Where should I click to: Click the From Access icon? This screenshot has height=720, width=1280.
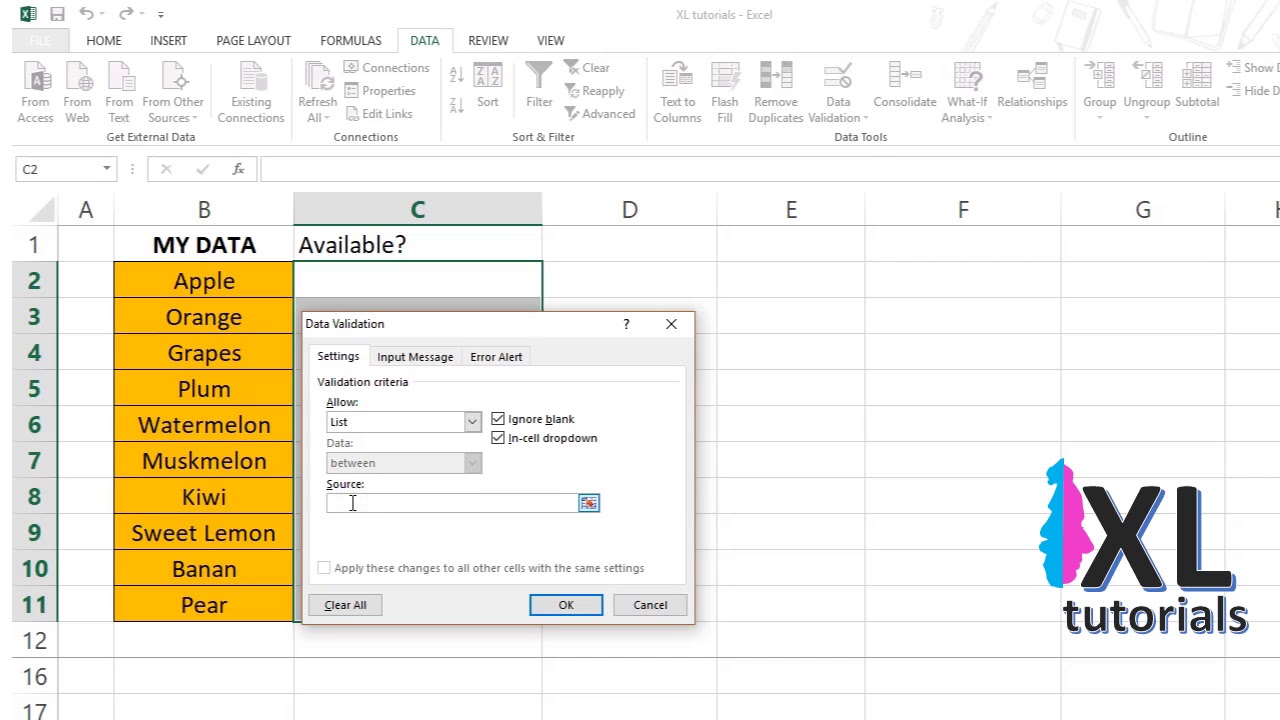coord(35,93)
